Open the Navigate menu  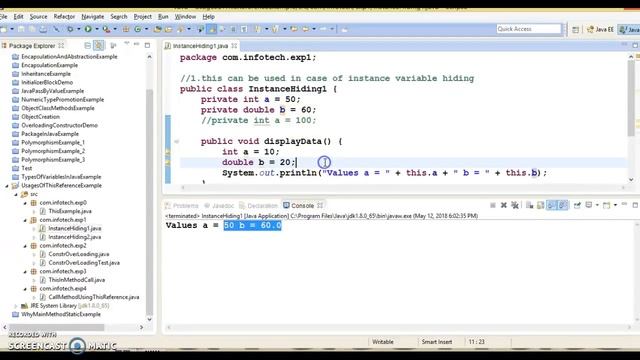93,17
